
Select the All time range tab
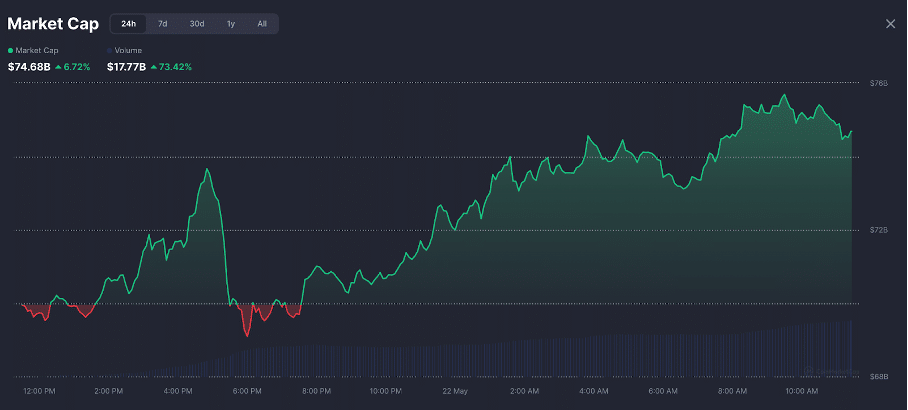(262, 24)
